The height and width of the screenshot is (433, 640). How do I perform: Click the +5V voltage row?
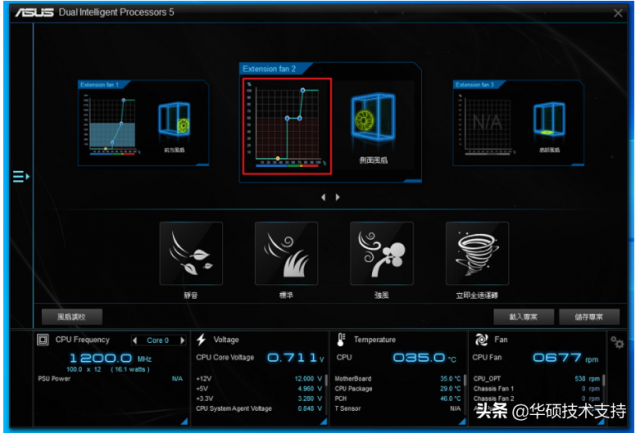pyautogui.click(x=259, y=389)
